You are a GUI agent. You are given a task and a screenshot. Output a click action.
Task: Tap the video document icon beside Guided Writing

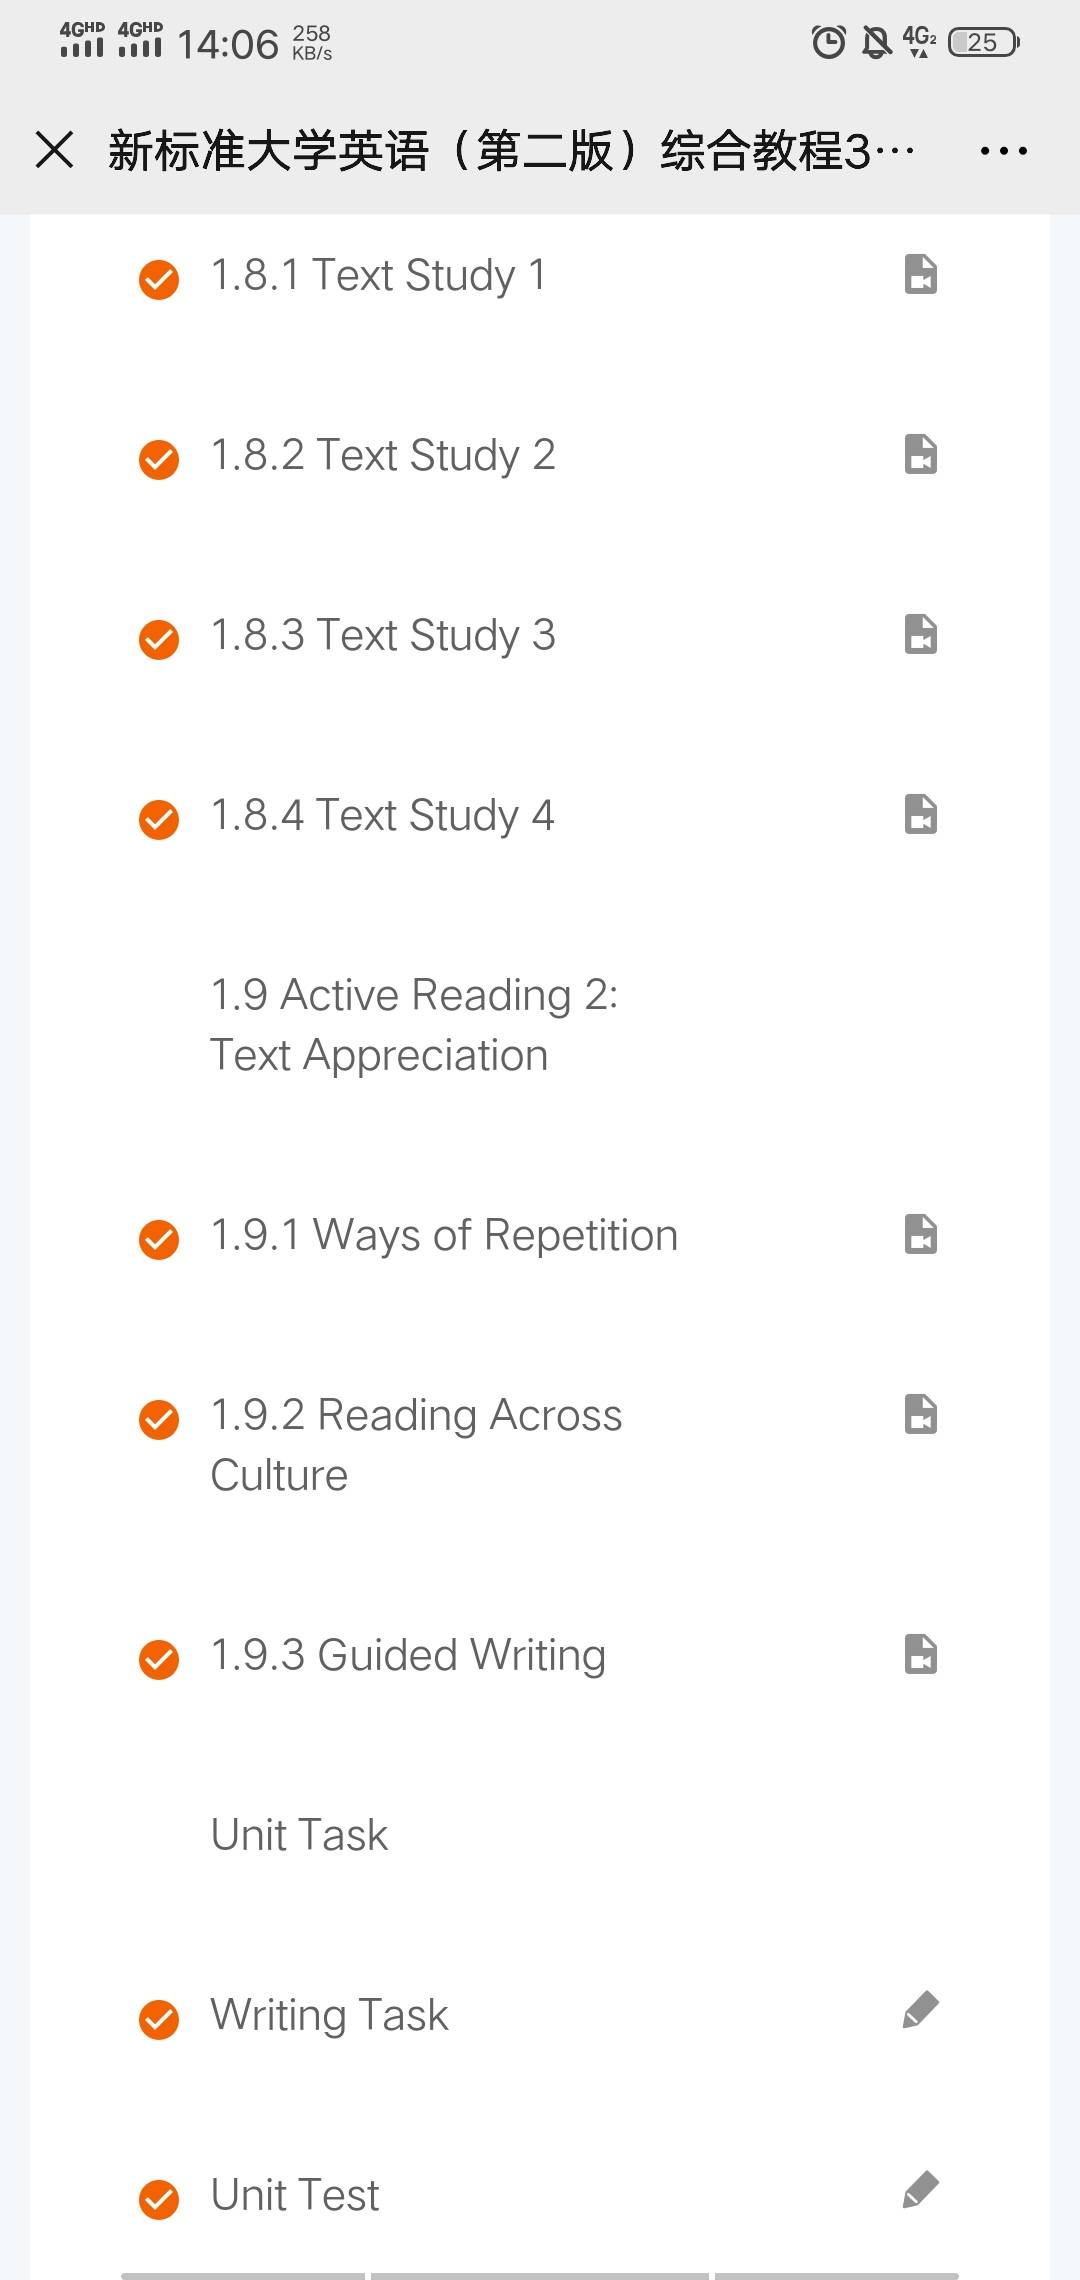[920, 1655]
